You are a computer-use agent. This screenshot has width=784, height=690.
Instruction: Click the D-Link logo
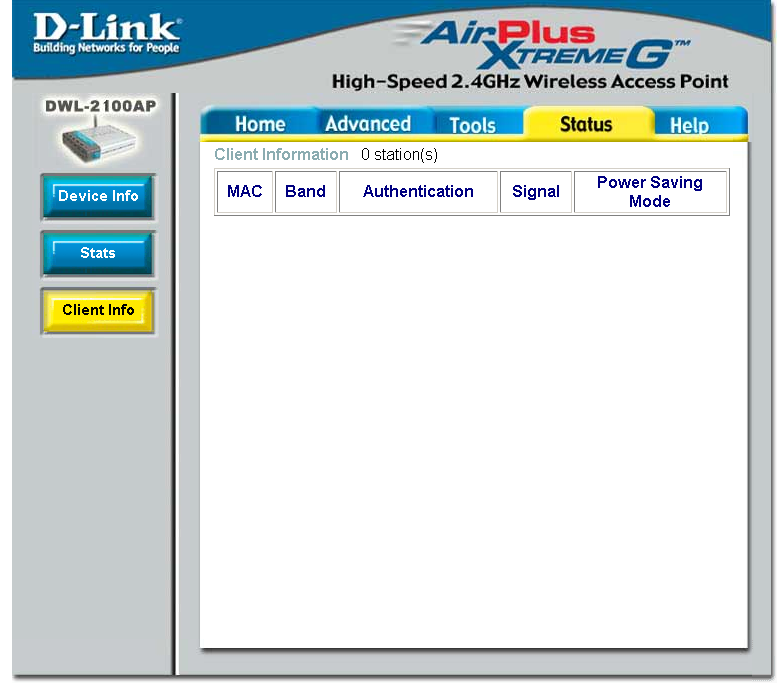coord(107,33)
